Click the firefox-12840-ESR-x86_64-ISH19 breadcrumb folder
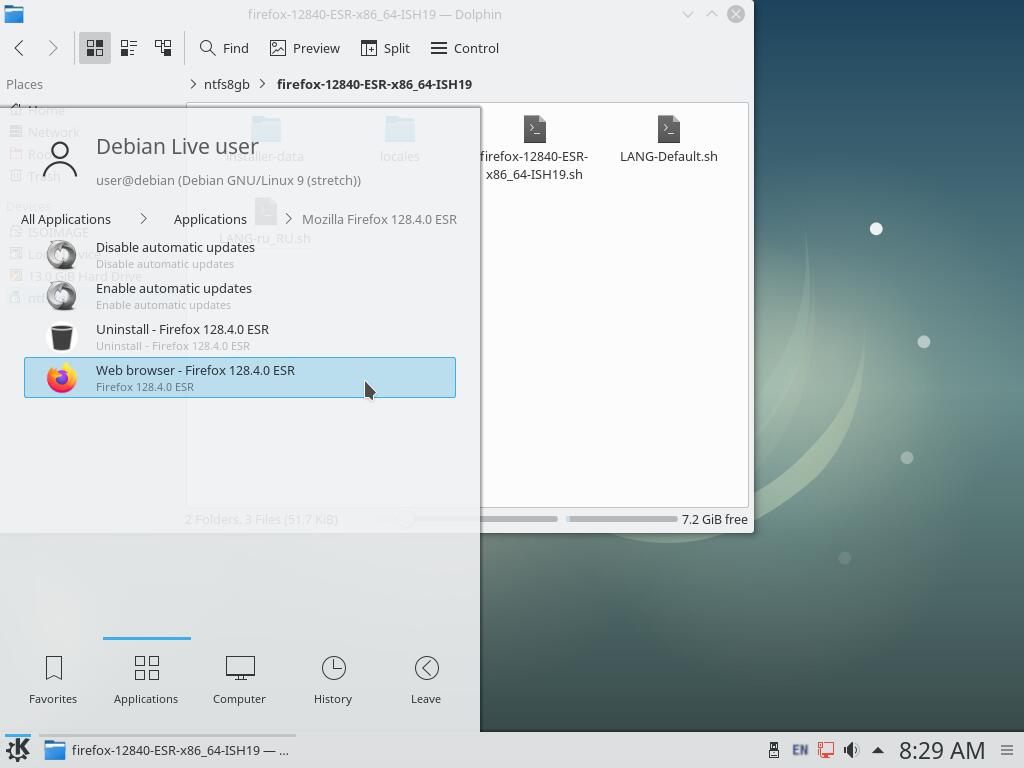1024x768 pixels. (x=374, y=84)
